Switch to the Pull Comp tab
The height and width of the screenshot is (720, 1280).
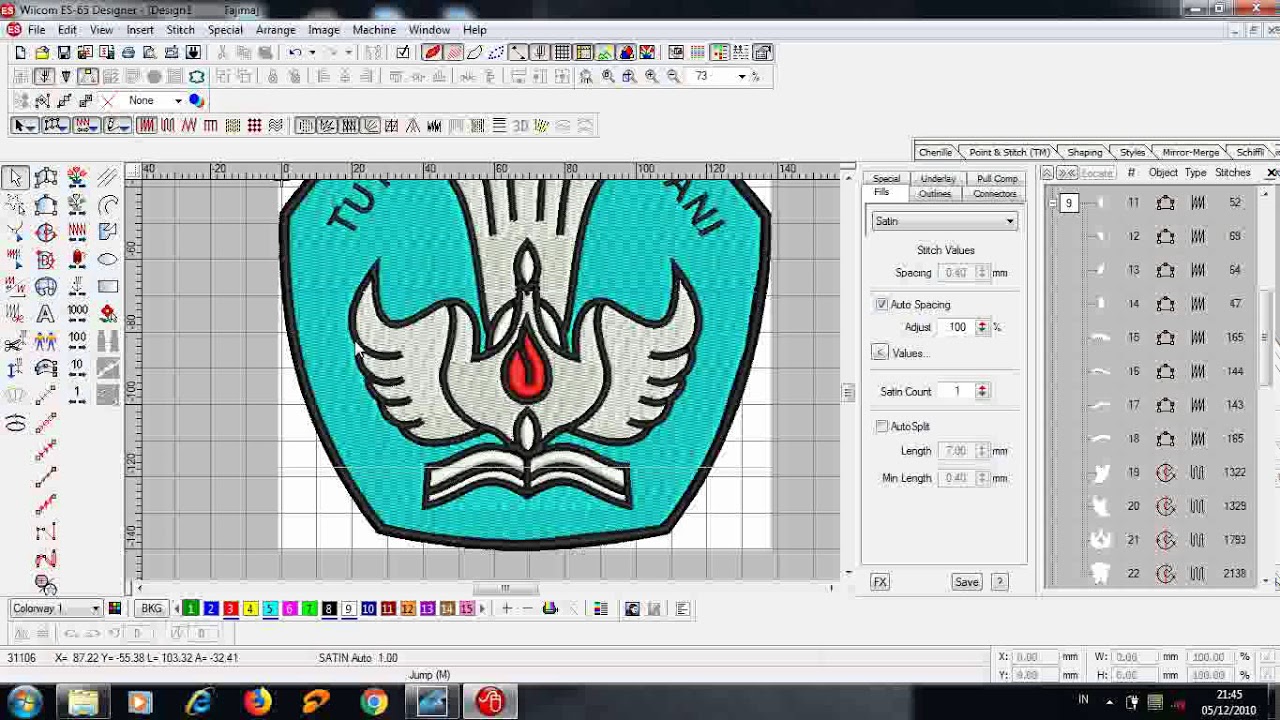[997, 179]
